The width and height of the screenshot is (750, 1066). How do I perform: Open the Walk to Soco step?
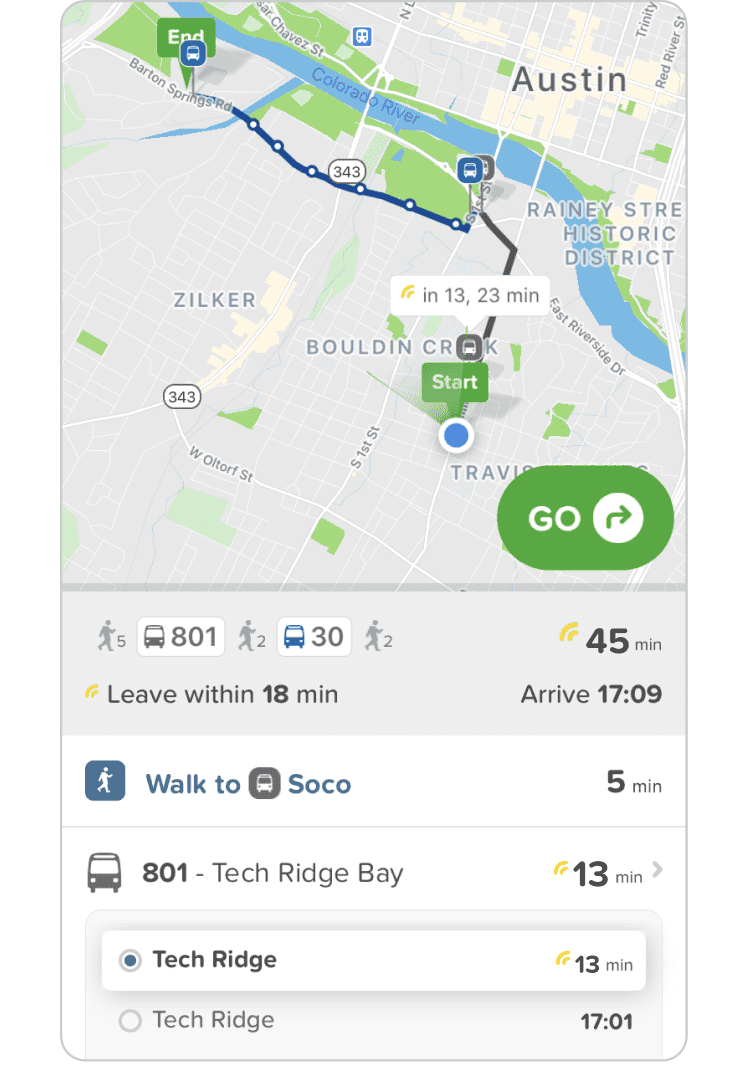pos(374,782)
